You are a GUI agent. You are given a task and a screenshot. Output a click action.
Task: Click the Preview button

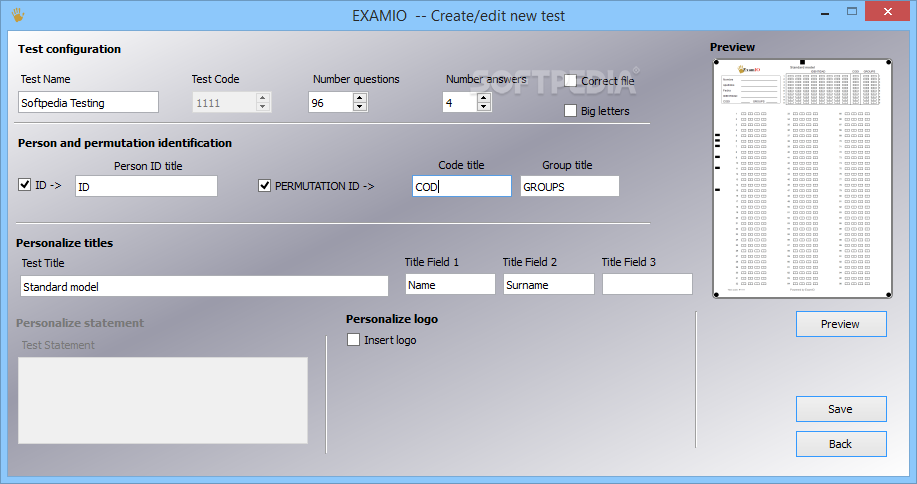click(x=841, y=324)
